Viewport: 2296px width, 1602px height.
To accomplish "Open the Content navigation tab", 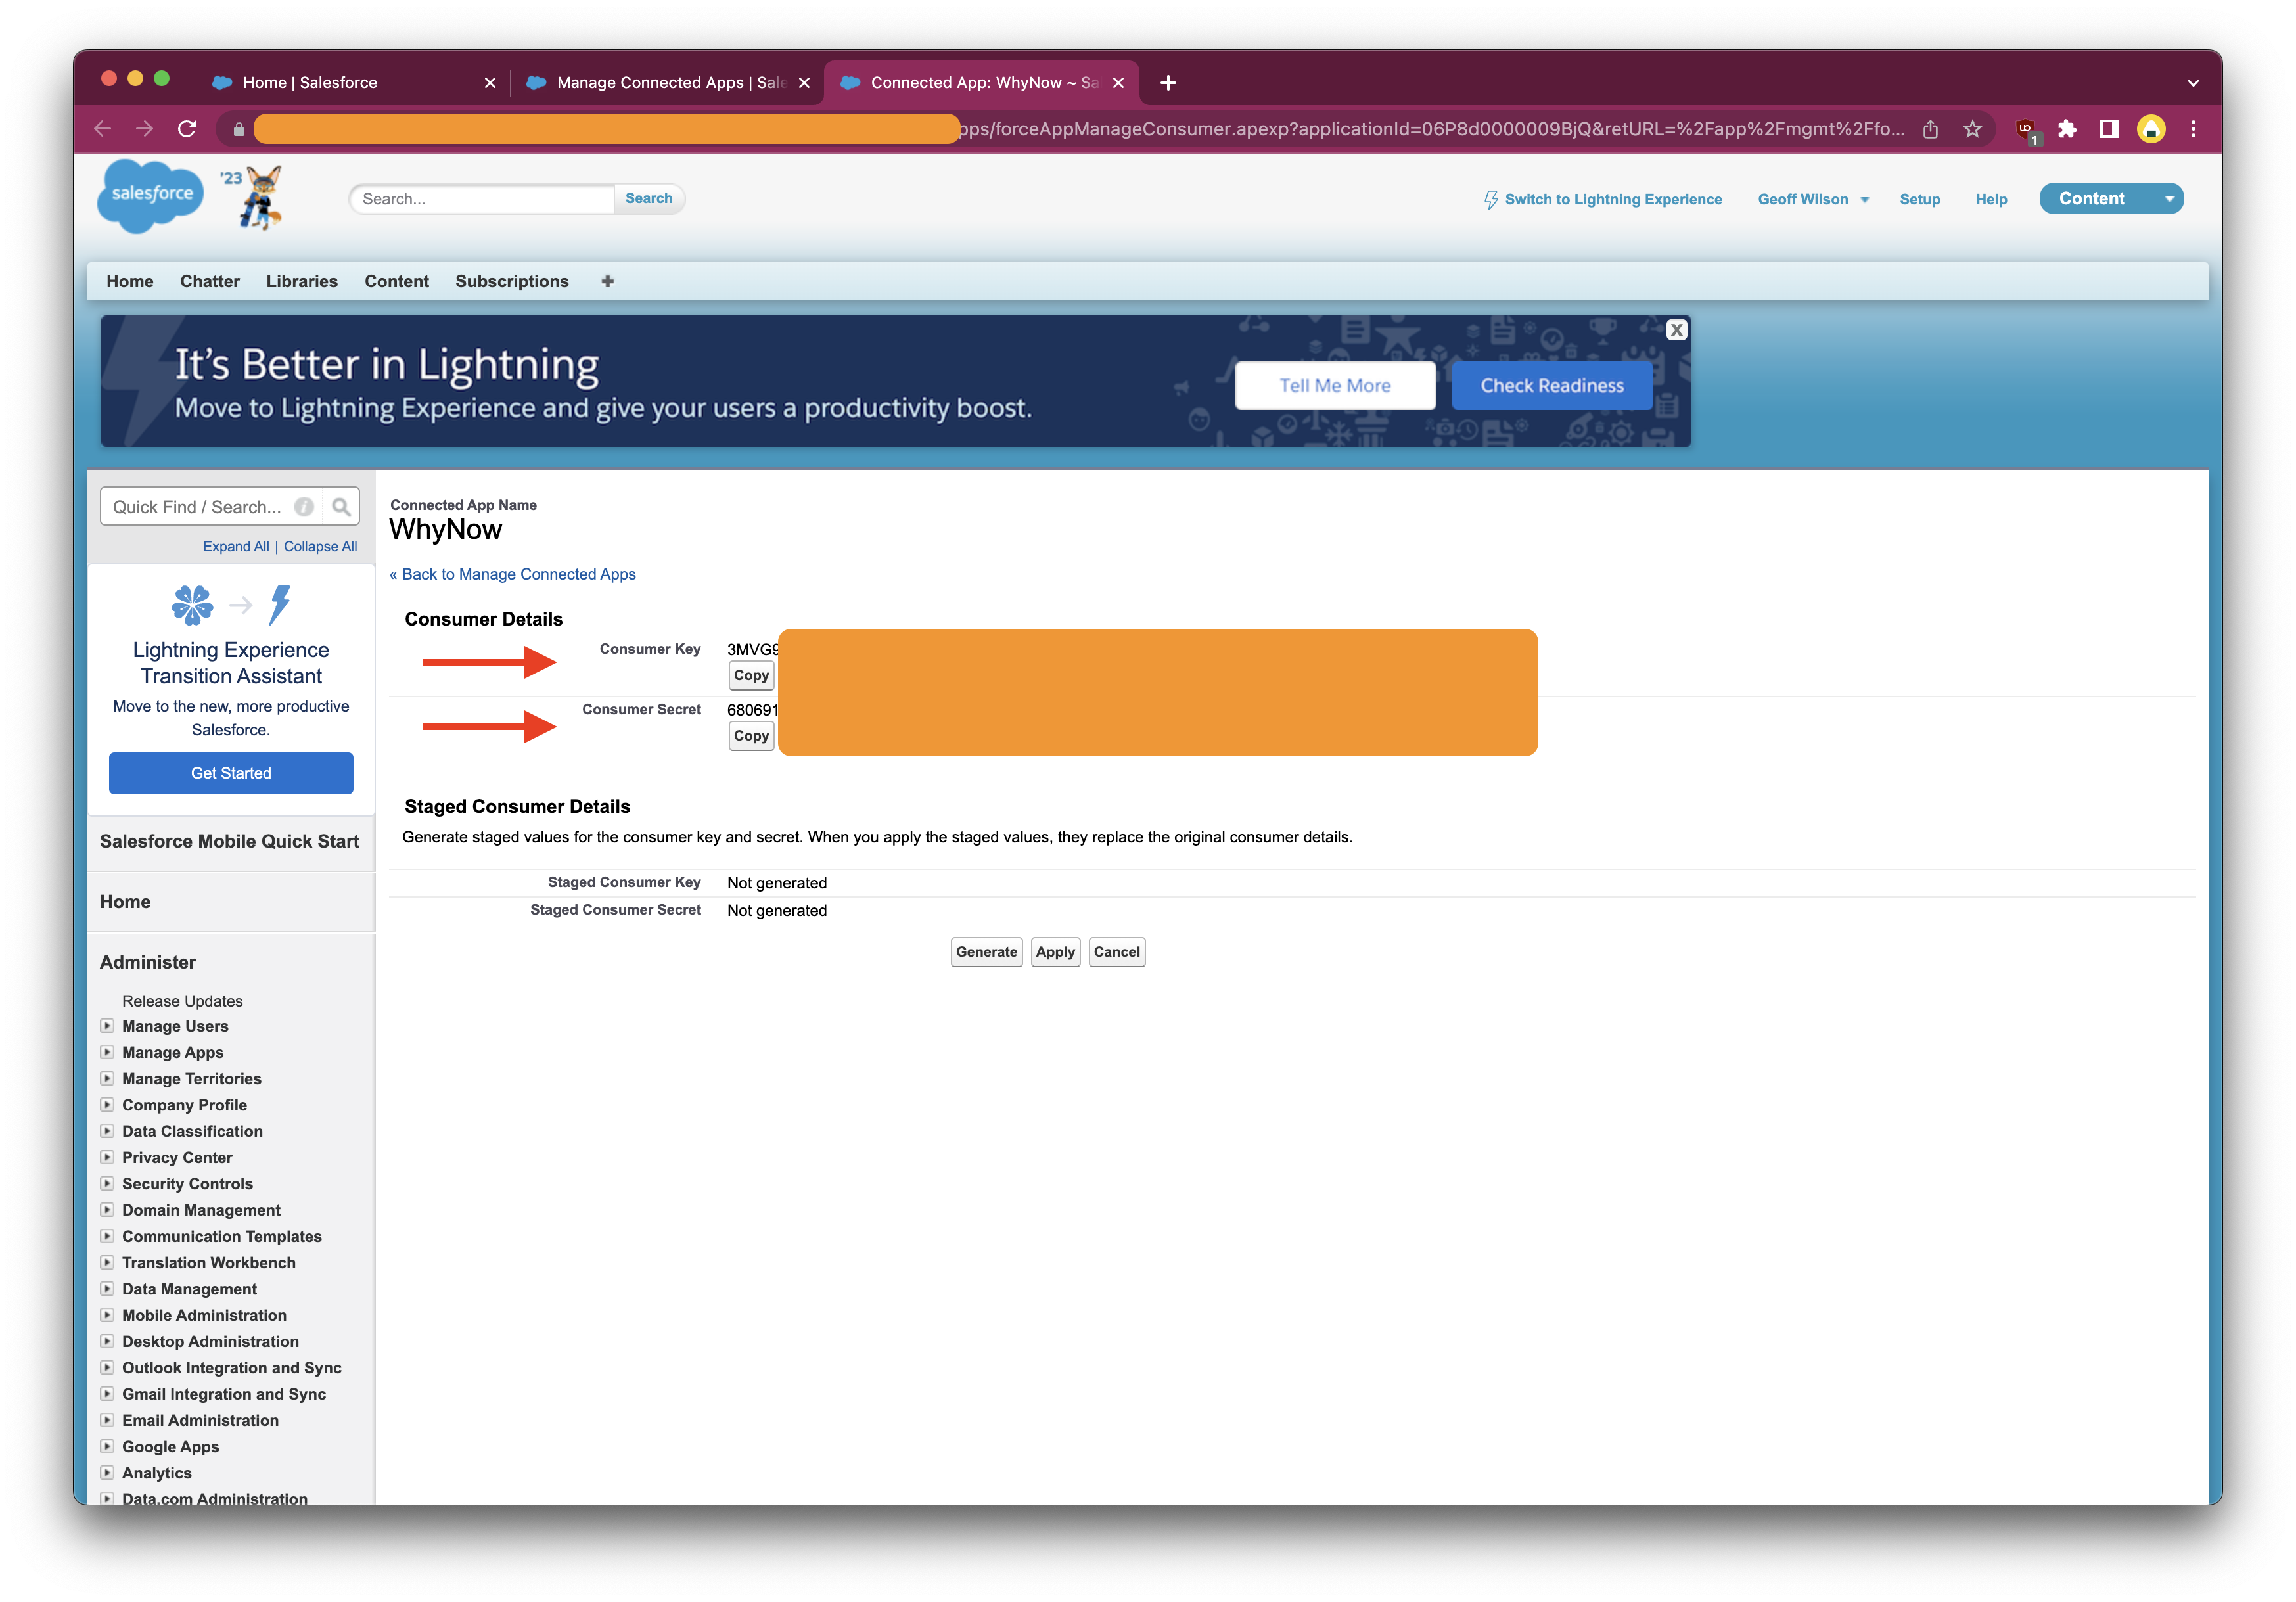I will pyautogui.click(x=397, y=281).
